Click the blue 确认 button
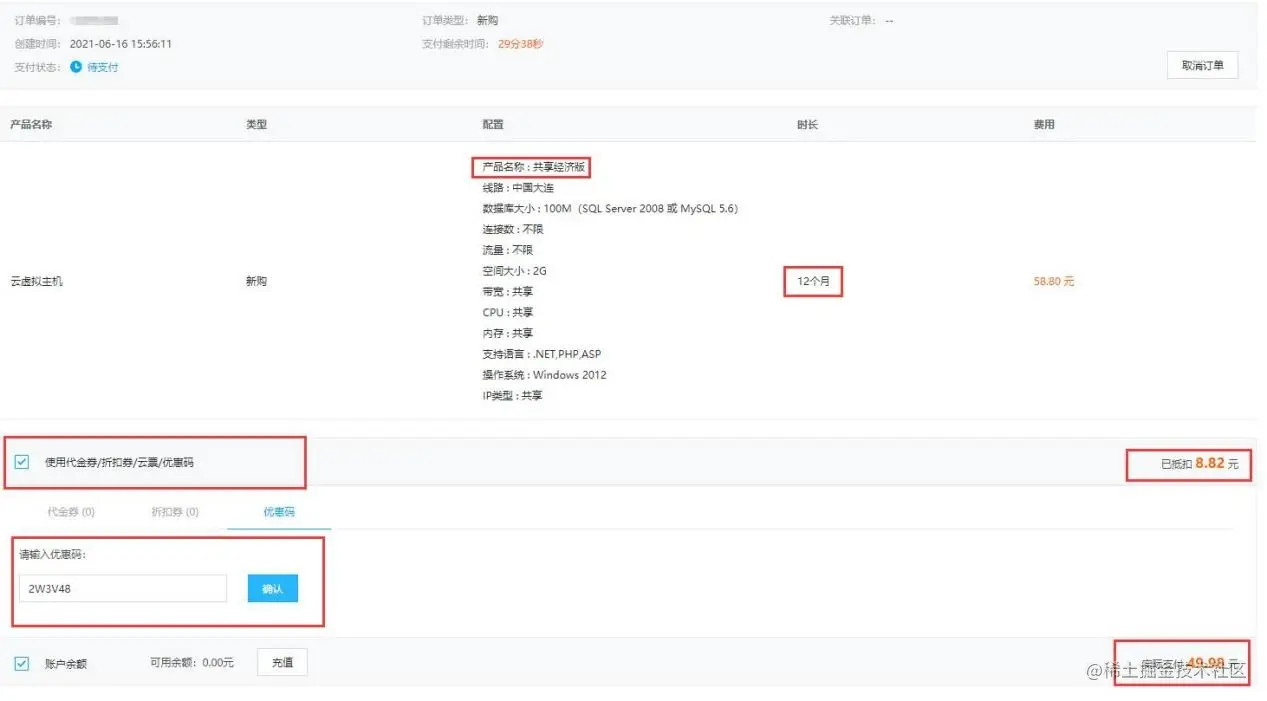1267x701 pixels. 273,588
